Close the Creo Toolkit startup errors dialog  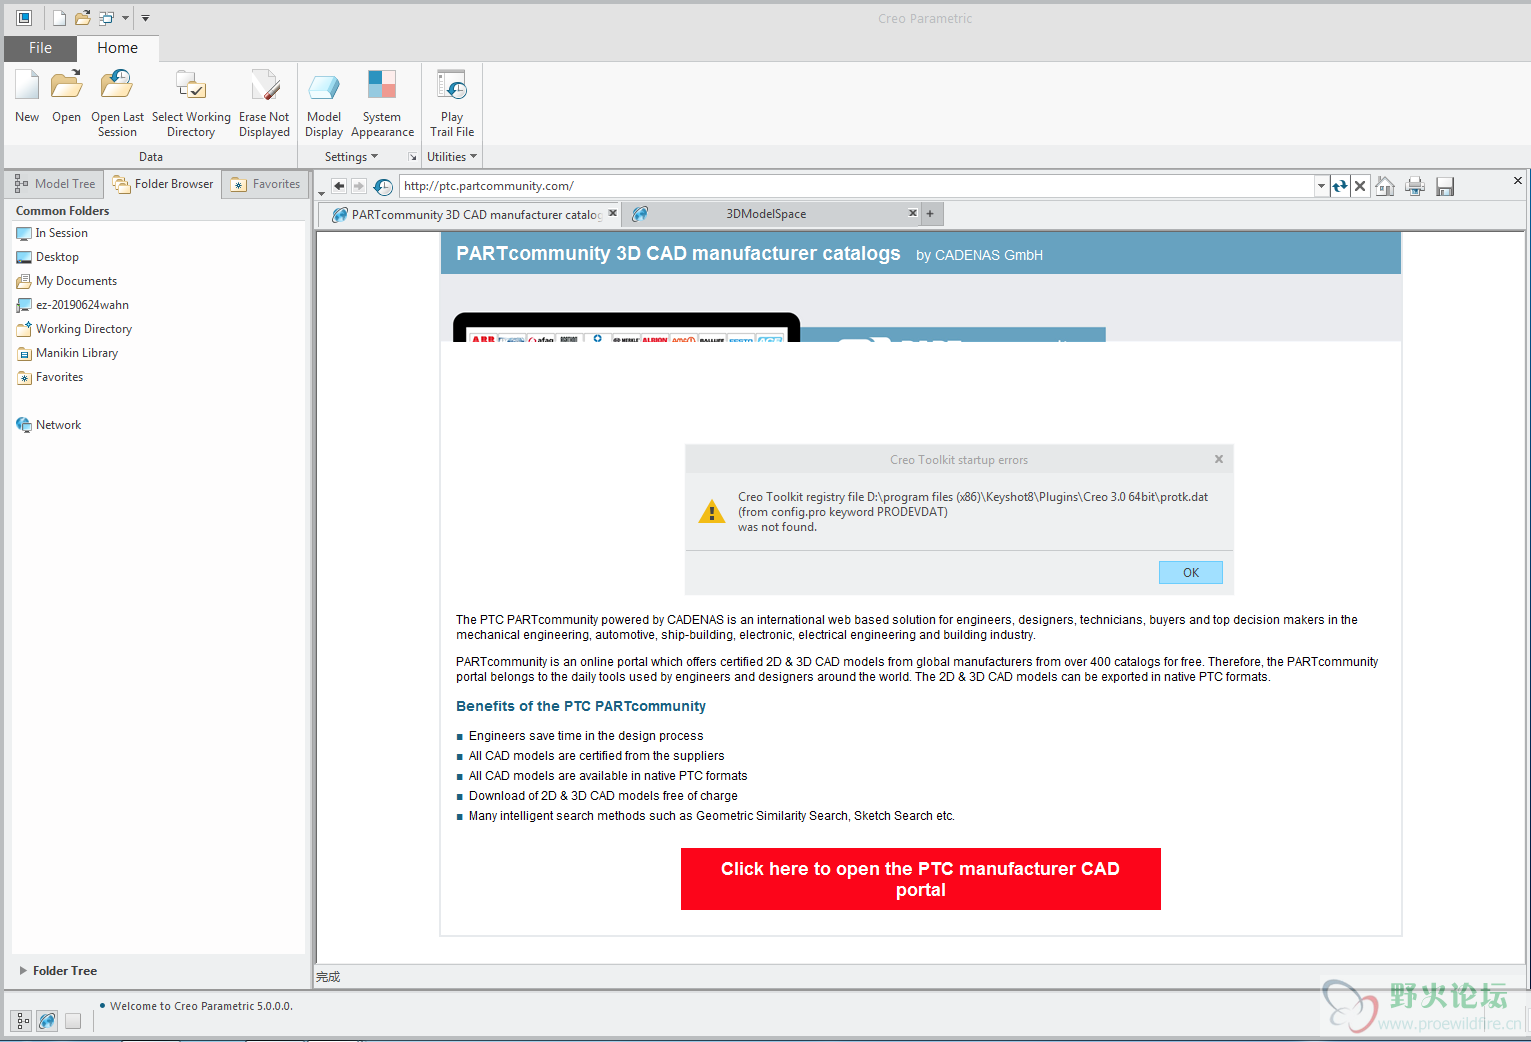1219,459
